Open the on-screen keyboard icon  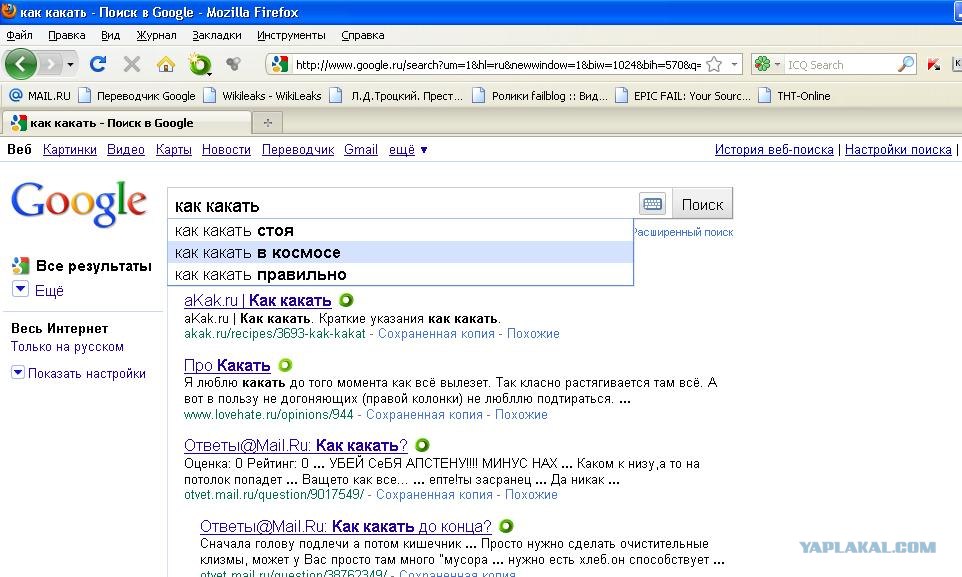click(652, 204)
